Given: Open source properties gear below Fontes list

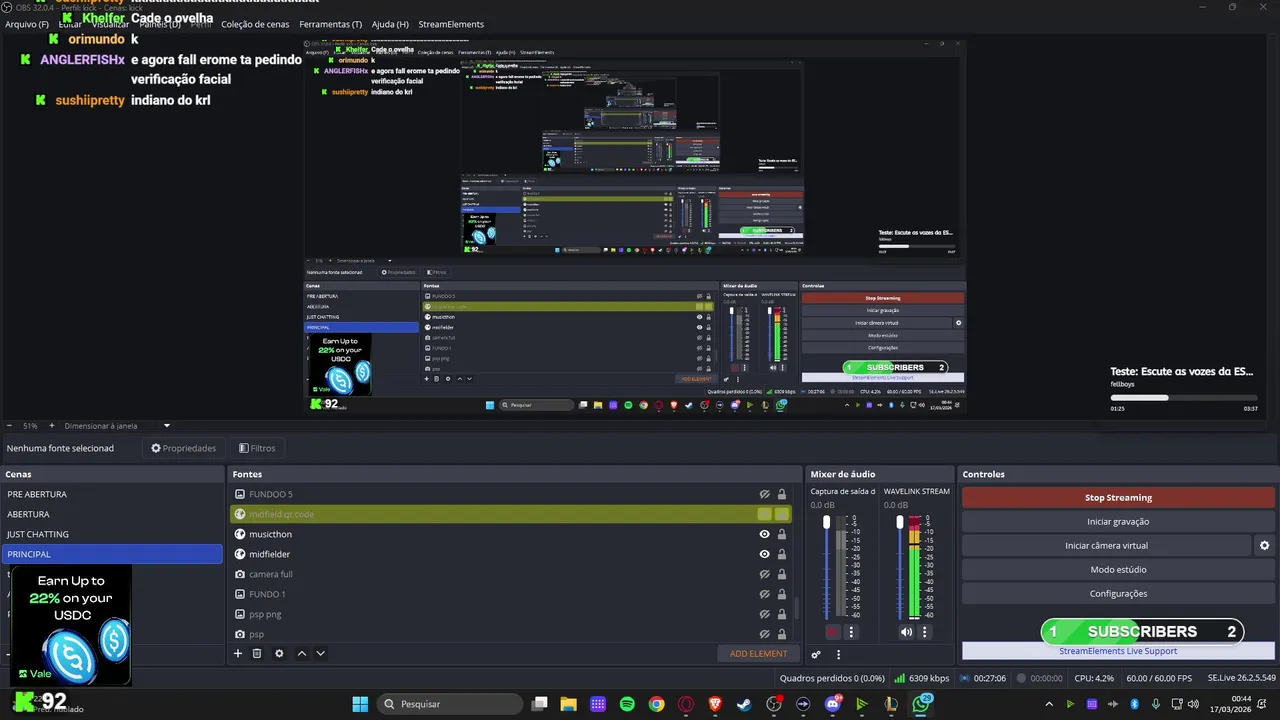Looking at the screenshot, I should [279, 654].
